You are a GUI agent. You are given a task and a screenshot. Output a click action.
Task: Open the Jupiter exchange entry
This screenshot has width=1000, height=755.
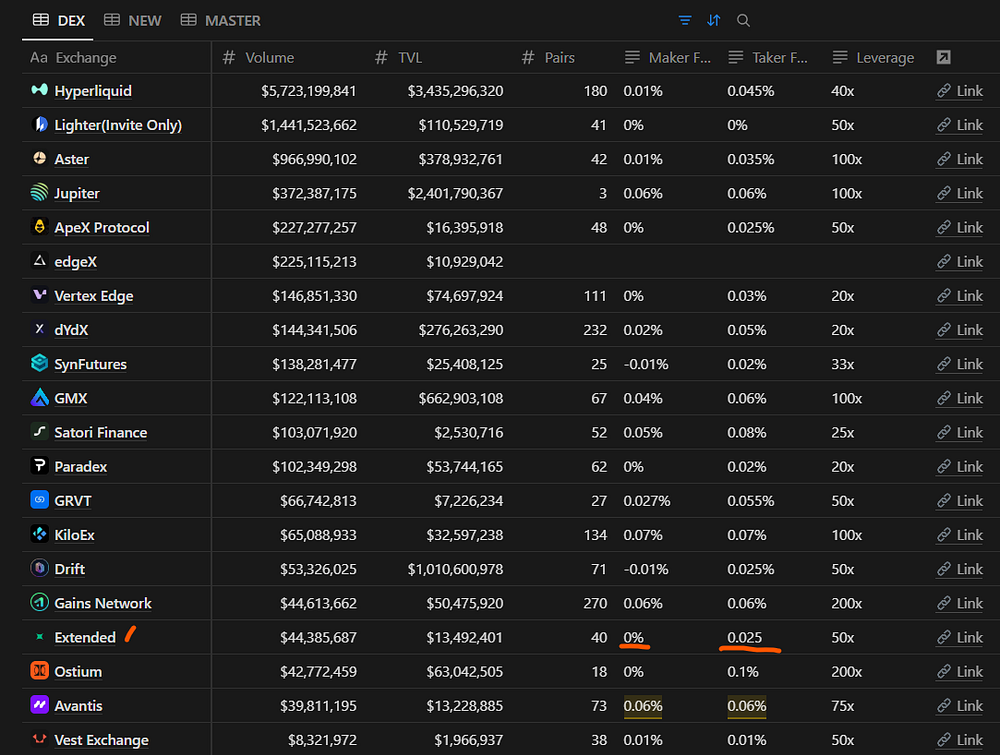pos(77,193)
